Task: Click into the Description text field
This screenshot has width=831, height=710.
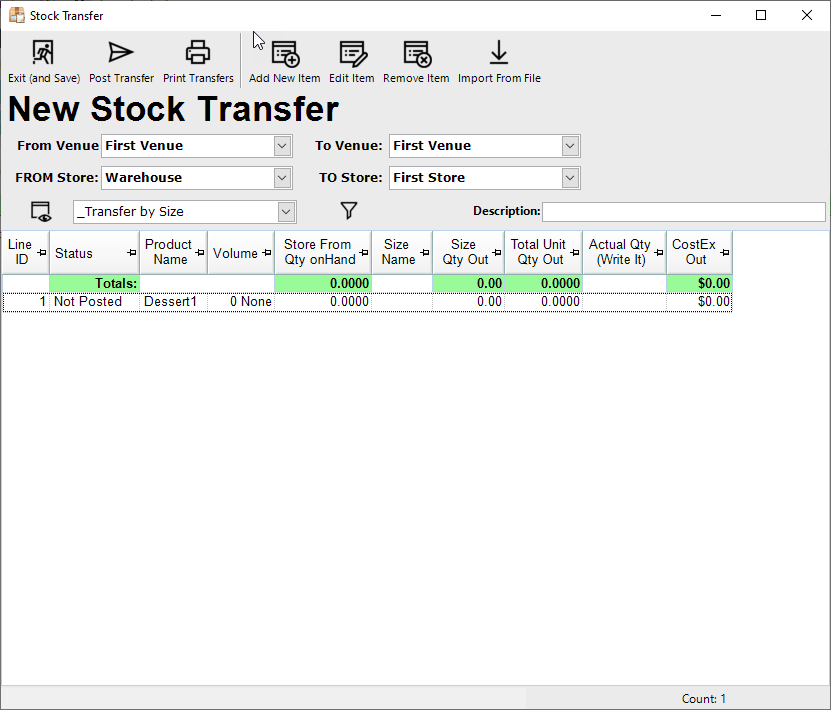Action: coord(683,212)
